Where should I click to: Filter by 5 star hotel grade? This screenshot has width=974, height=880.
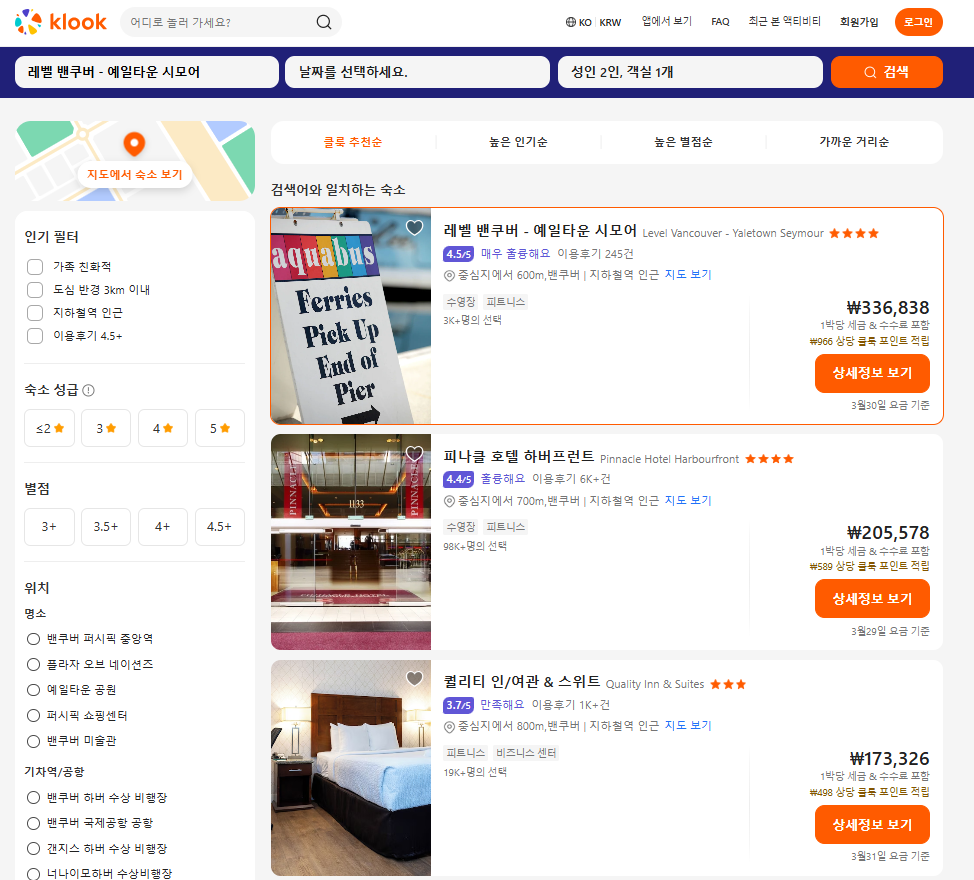click(x=220, y=428)
